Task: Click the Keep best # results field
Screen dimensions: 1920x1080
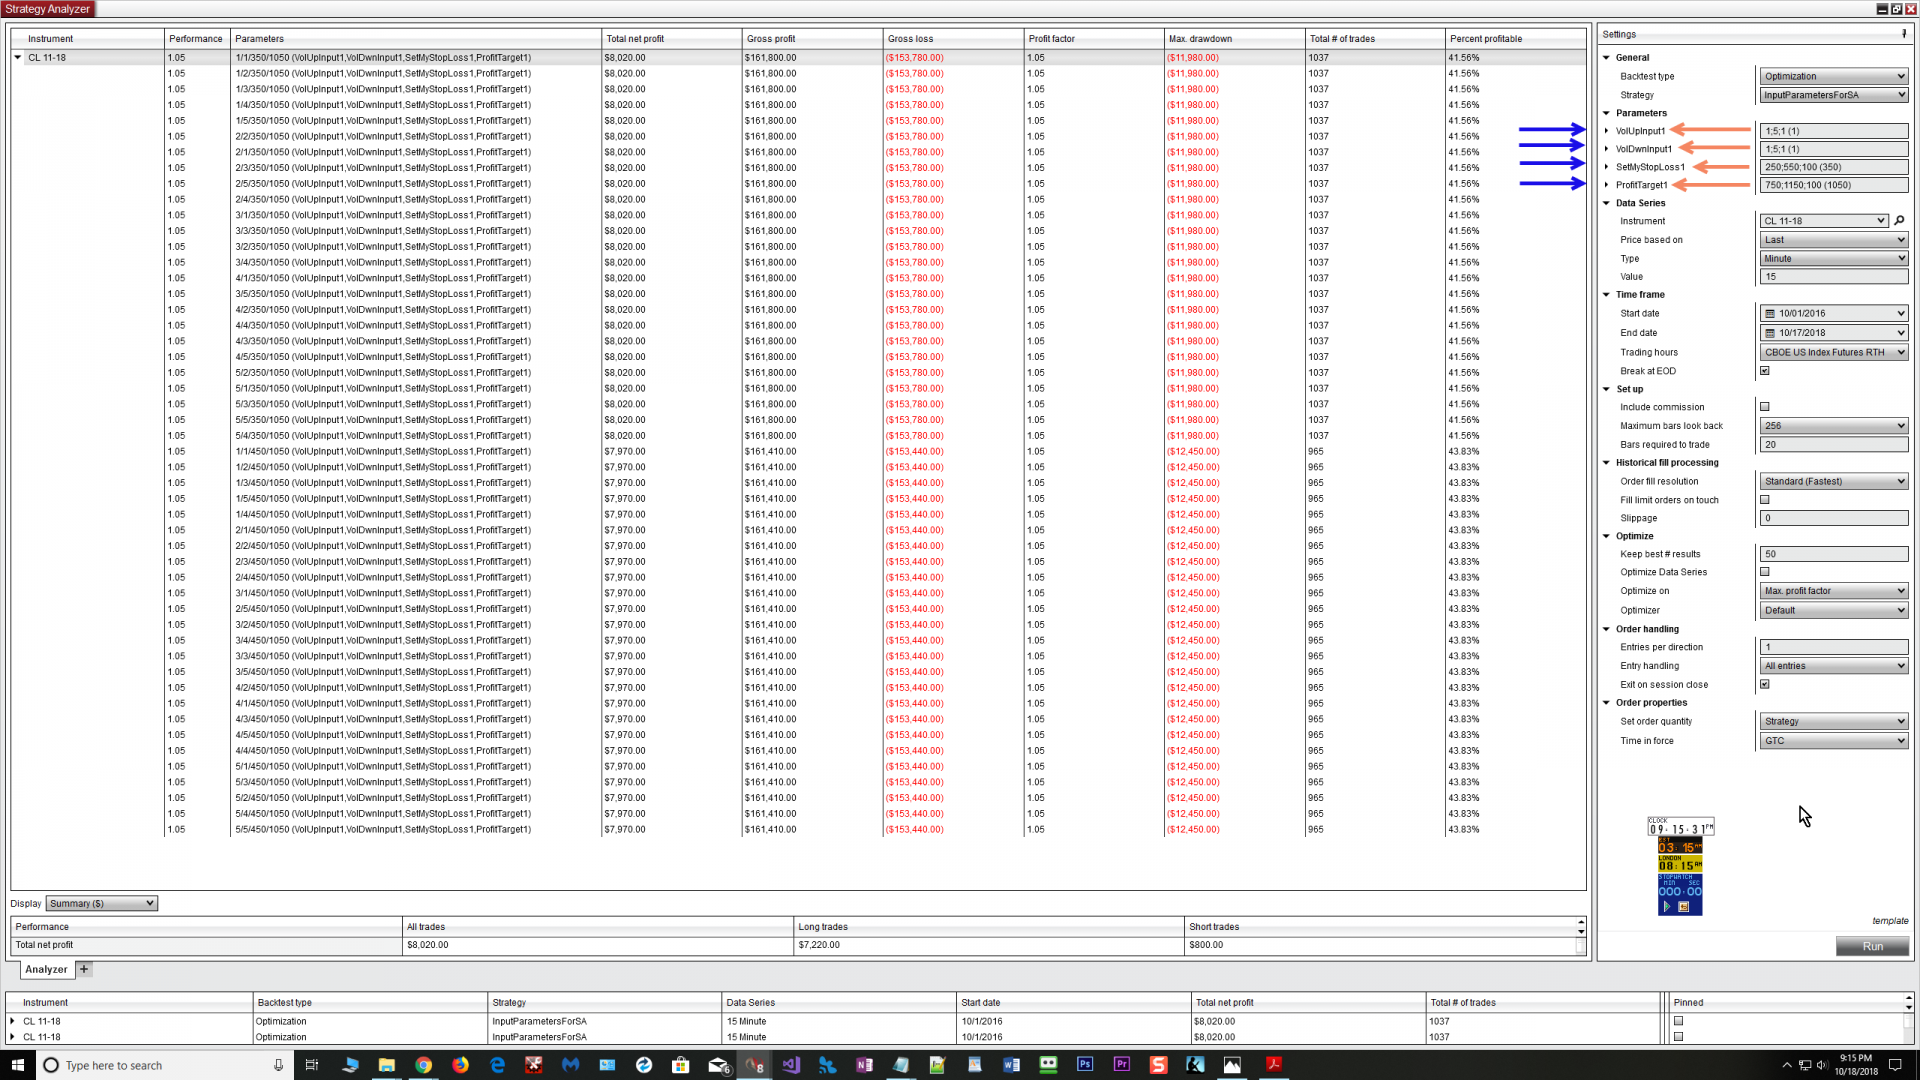Action: (x=1834, y=554)
